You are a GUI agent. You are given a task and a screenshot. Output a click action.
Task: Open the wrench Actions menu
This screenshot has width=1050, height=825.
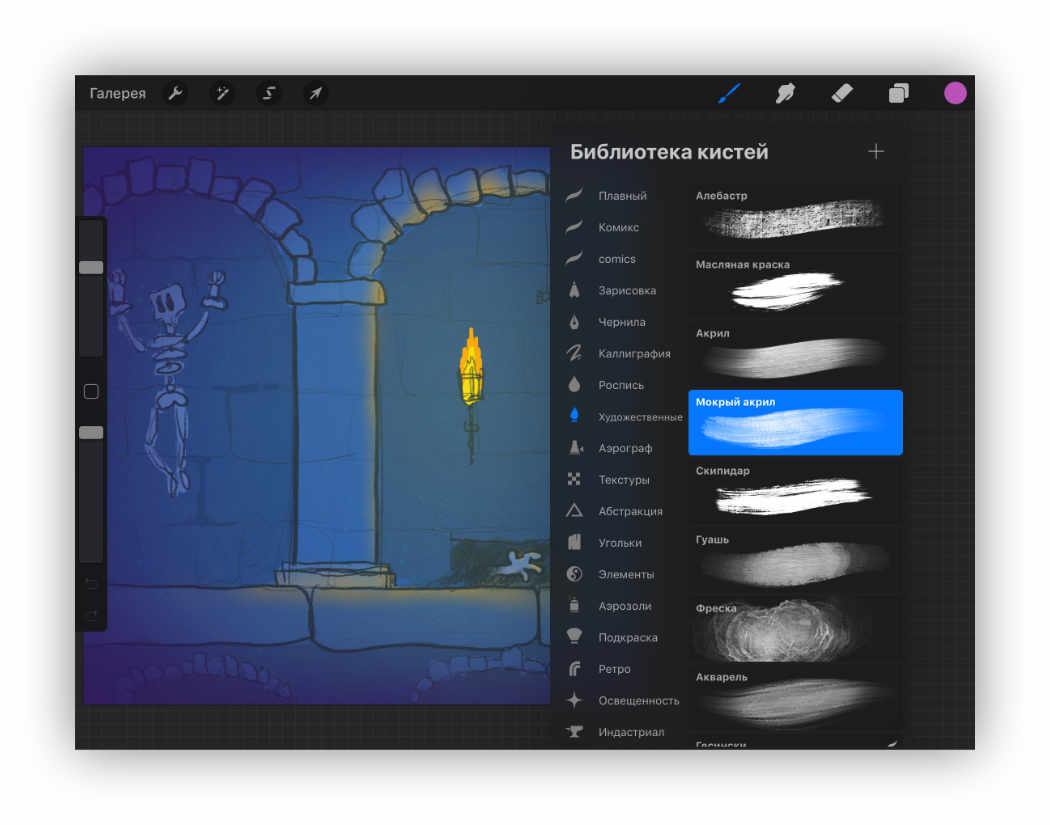[x=175, y=93]
